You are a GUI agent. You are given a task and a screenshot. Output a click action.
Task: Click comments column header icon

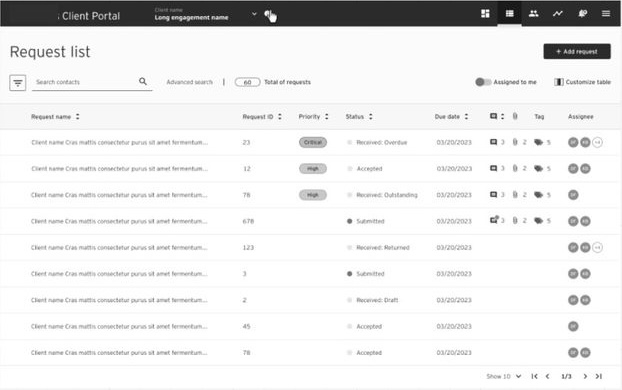[493, 116]
